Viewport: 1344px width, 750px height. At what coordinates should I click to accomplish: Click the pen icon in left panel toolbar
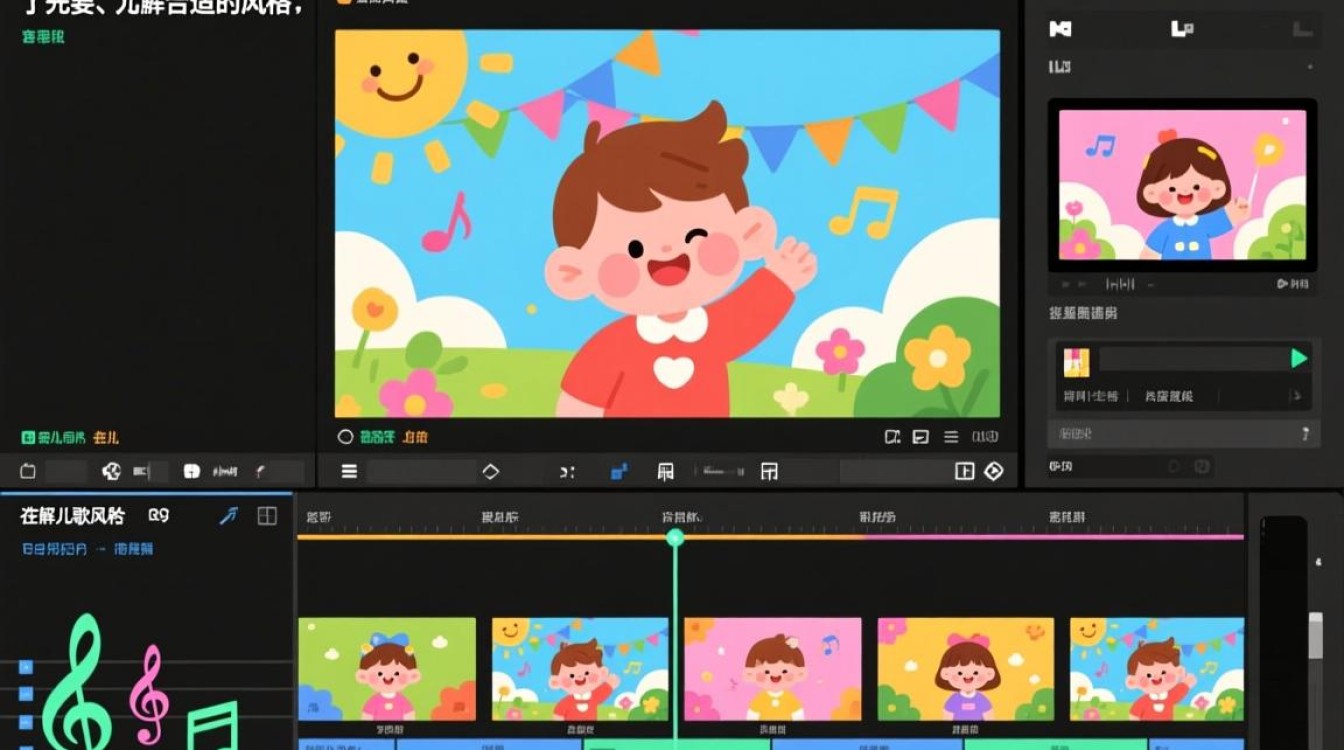pyautogui.click(x=260, y=471)
